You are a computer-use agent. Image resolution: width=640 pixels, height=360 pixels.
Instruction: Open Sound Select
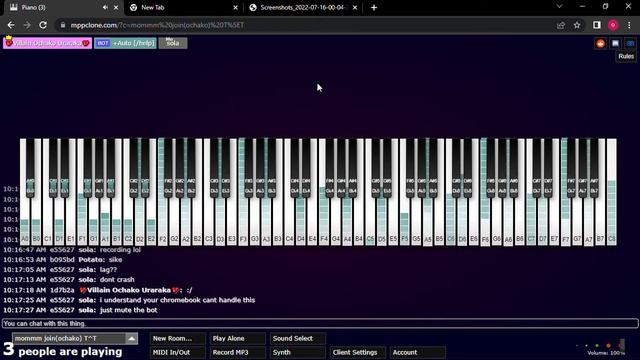[x=297, y=338]
